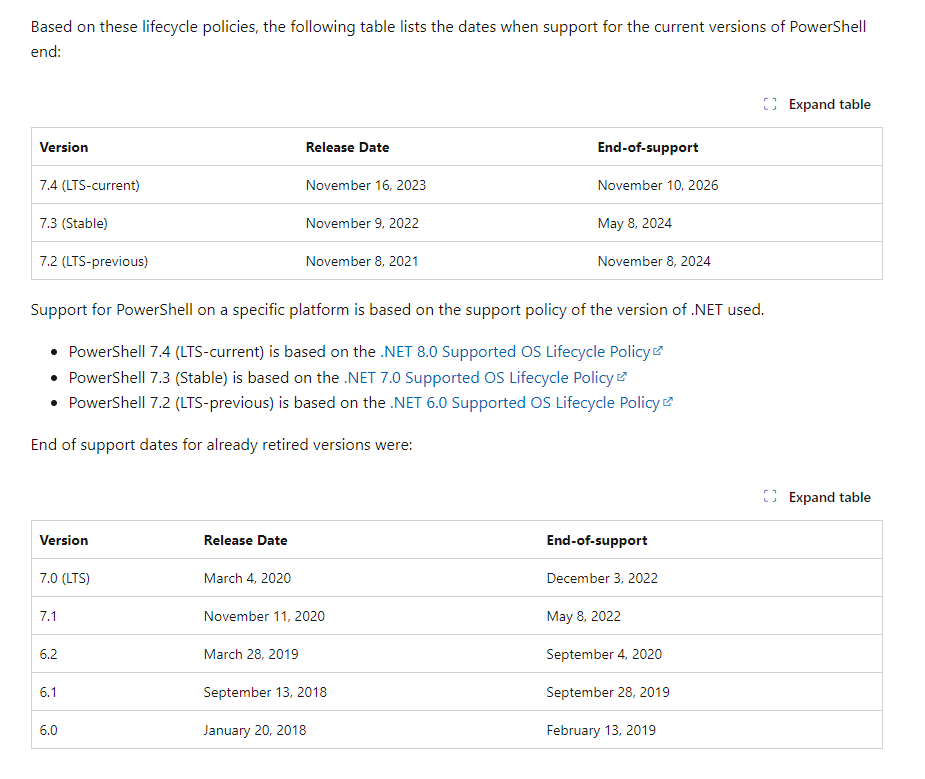The image size is (925, 779).
Task: Open .NET 7.0 Supported OS Lifecycle Policy
Action: [x=479, y=378]
